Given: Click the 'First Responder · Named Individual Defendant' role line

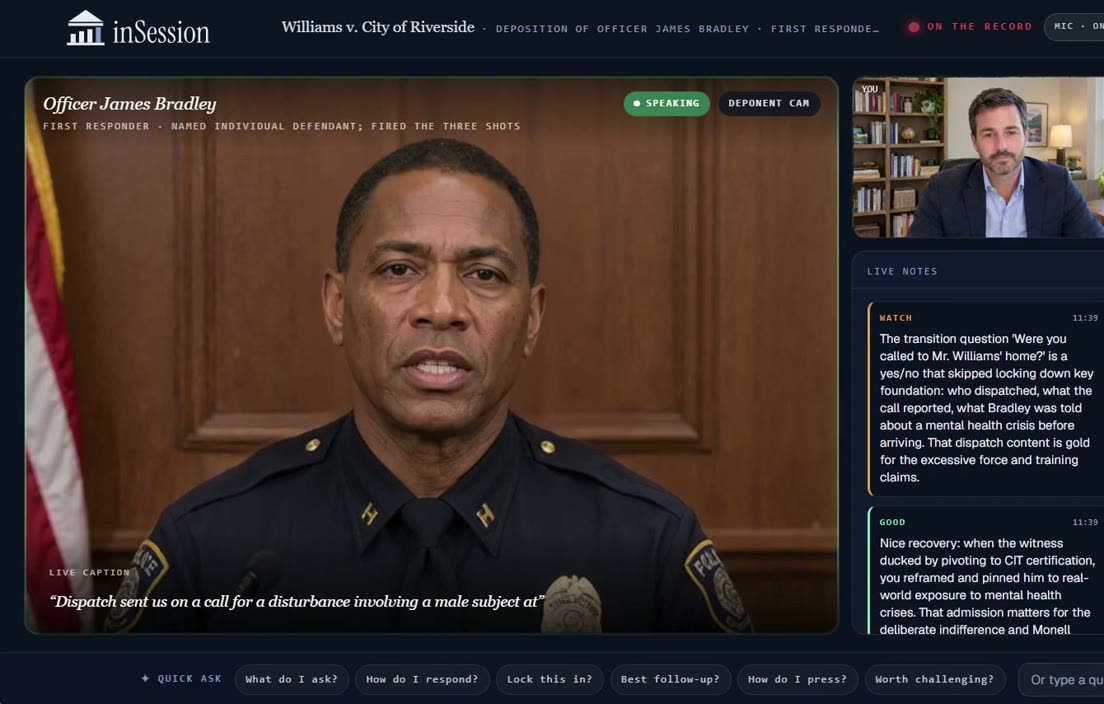Looking at the screenshot, I should (x=282, y=126).
